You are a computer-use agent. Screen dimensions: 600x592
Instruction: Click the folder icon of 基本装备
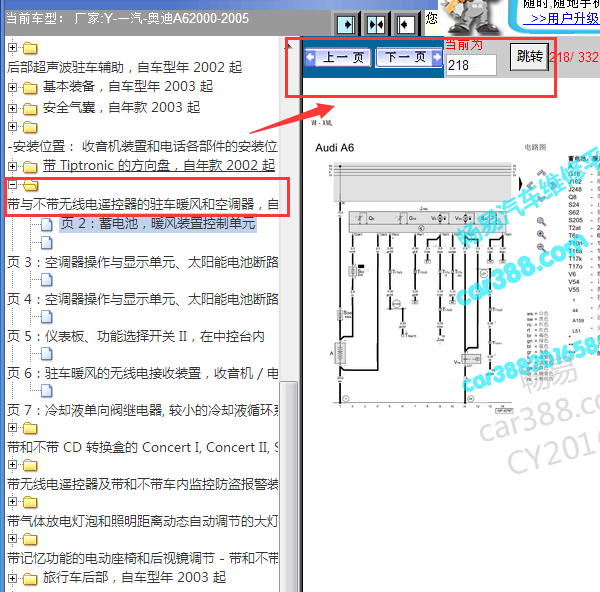pyautogui.click(x=30, y=88)
